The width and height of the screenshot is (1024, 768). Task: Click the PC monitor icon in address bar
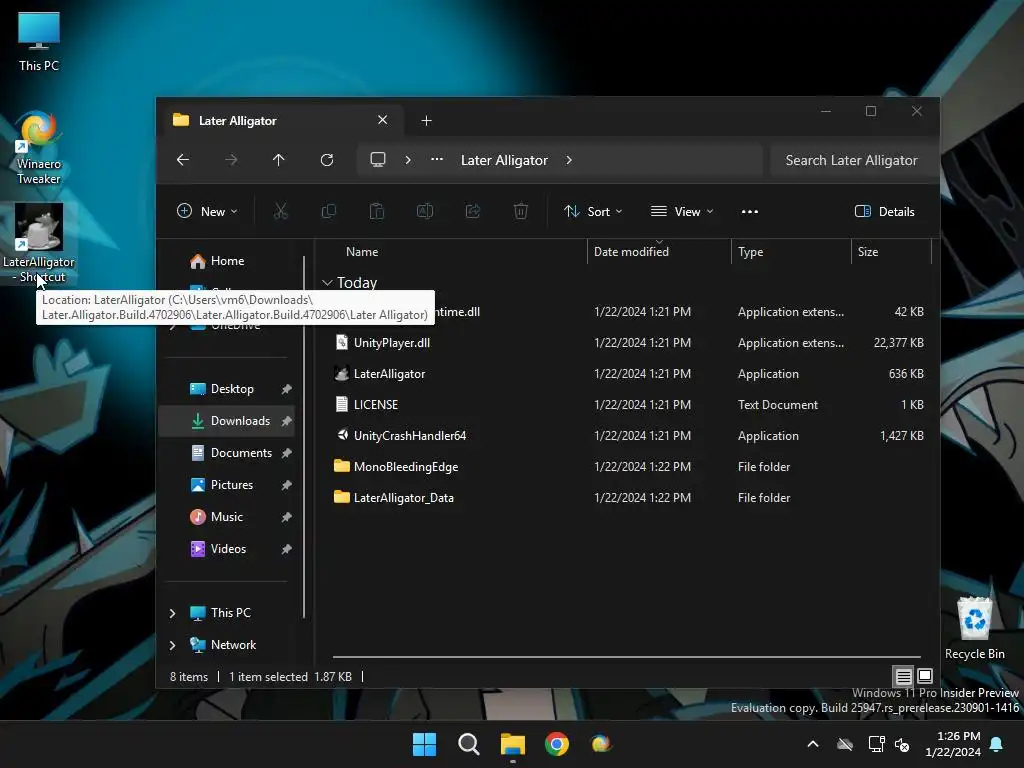pyautogui.click(x=378, y=160)
